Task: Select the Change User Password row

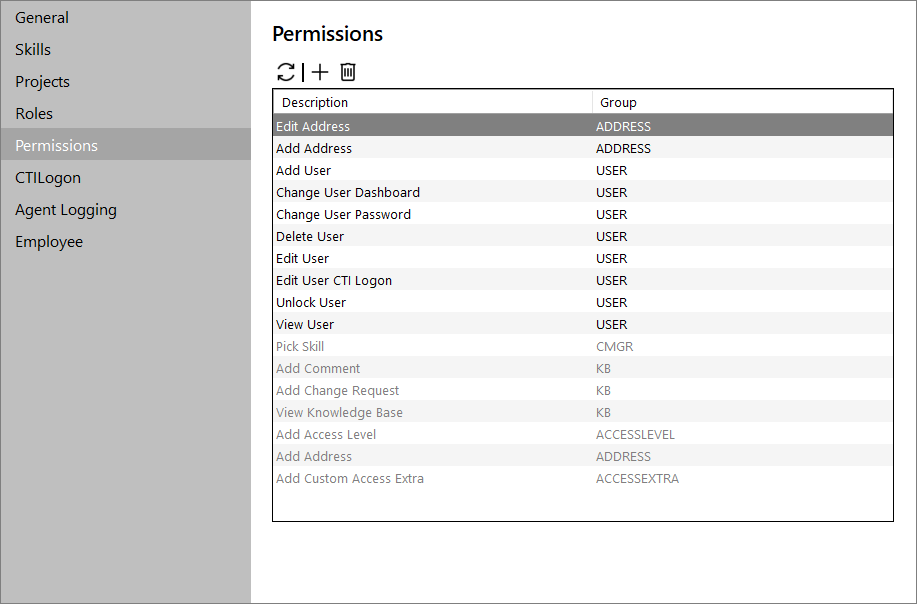Action: [583, 215]
